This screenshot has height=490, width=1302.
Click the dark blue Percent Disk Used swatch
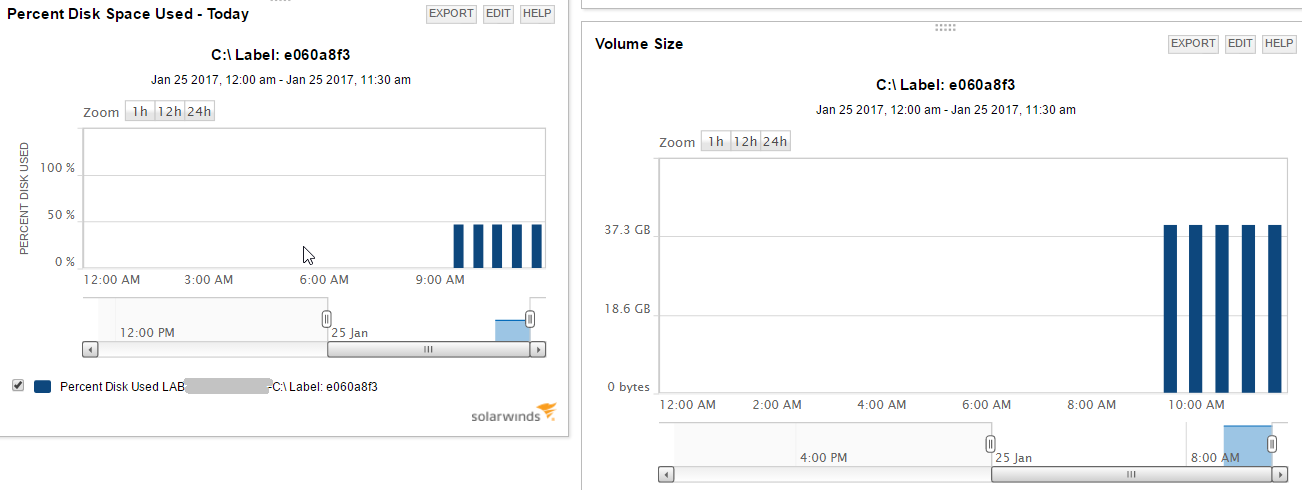pyautogui.click(x=42, y=386)
